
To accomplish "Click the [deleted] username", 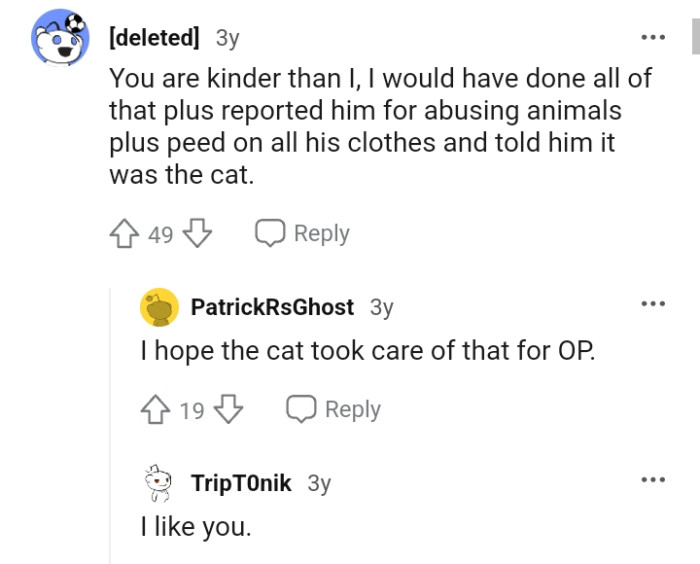I will point(154,39).
